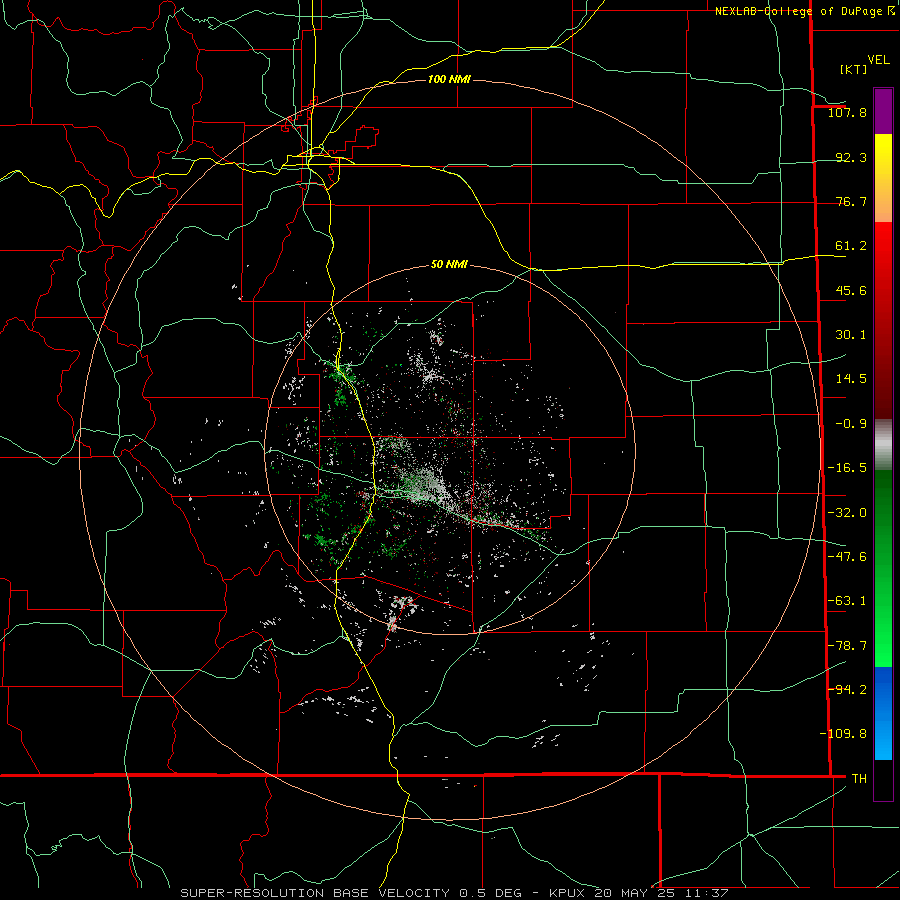Click the 76.7 velocity scale value
Image resolution: width=900 pixels, height=900 pixels.
[x=851, y=201]
